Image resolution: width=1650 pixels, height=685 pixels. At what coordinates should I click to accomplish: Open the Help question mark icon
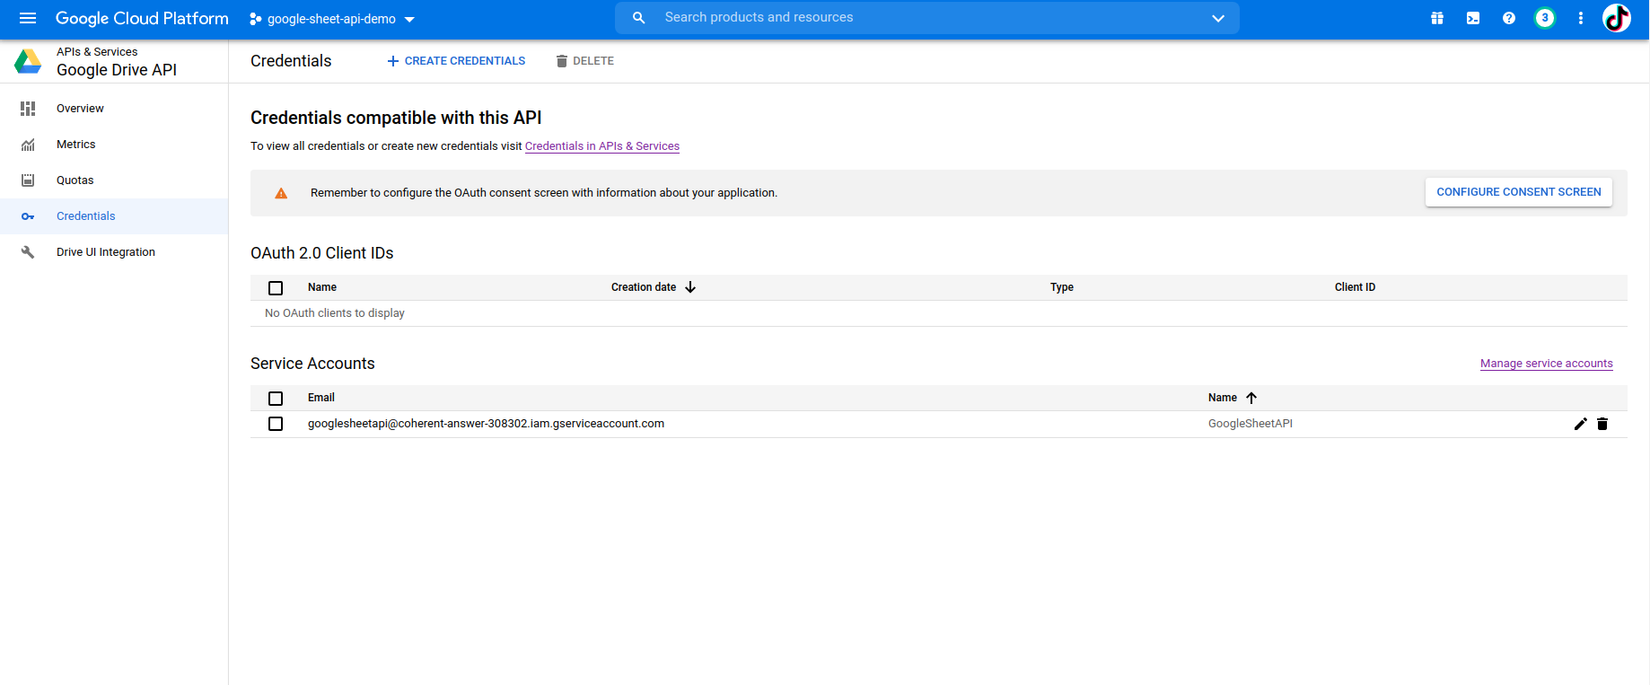pos(1509,18)
